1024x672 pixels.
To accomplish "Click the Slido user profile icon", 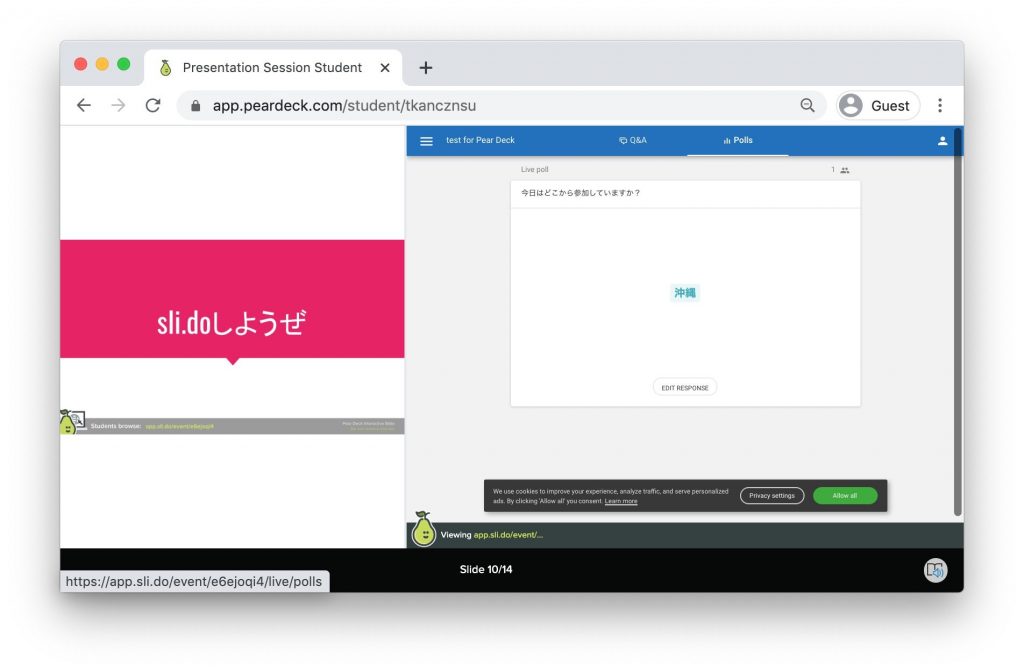I will (x=942, y=141).
